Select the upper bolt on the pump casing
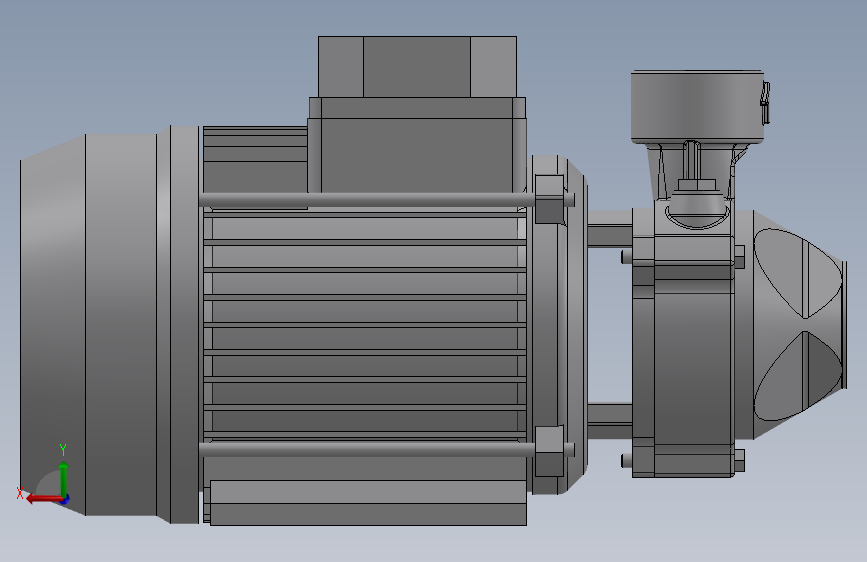Viewport: 867px width, 562px height. (x=739, y=257)
